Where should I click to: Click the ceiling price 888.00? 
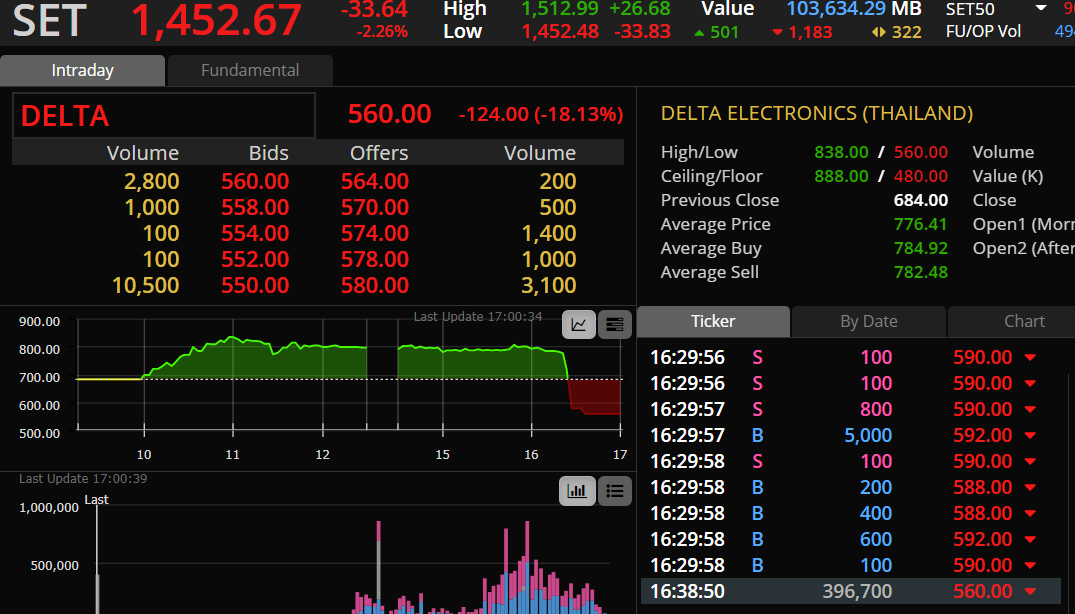click(x=841, y=177)
